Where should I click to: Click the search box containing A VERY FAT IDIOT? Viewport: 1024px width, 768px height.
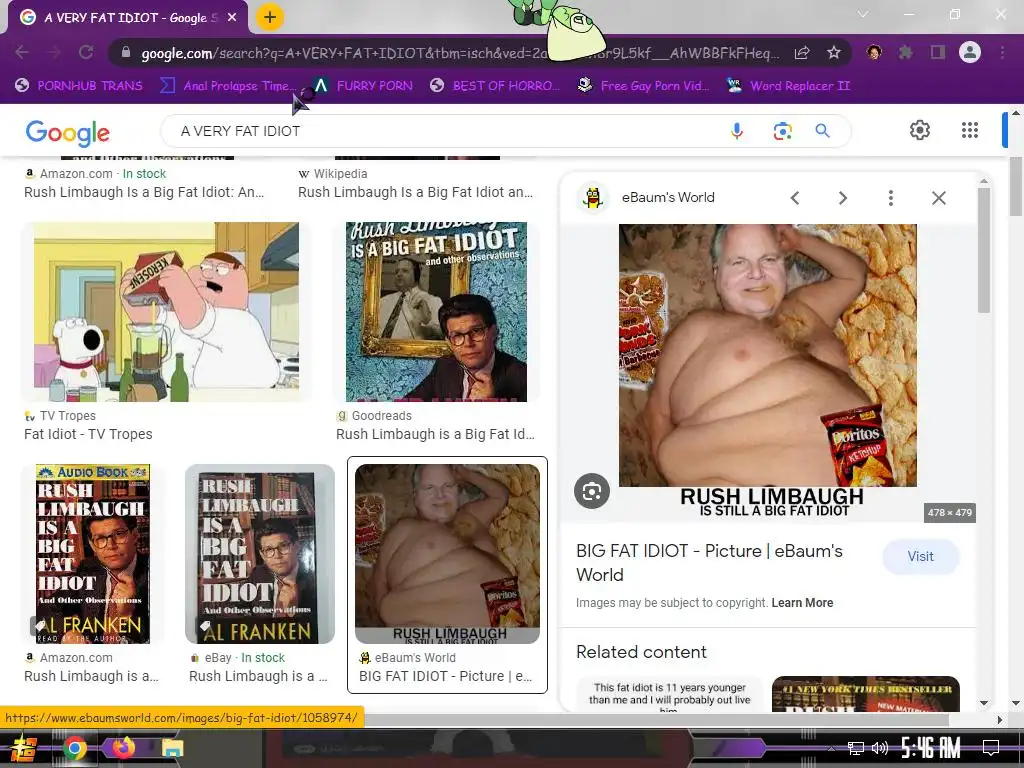coord(444,131)
